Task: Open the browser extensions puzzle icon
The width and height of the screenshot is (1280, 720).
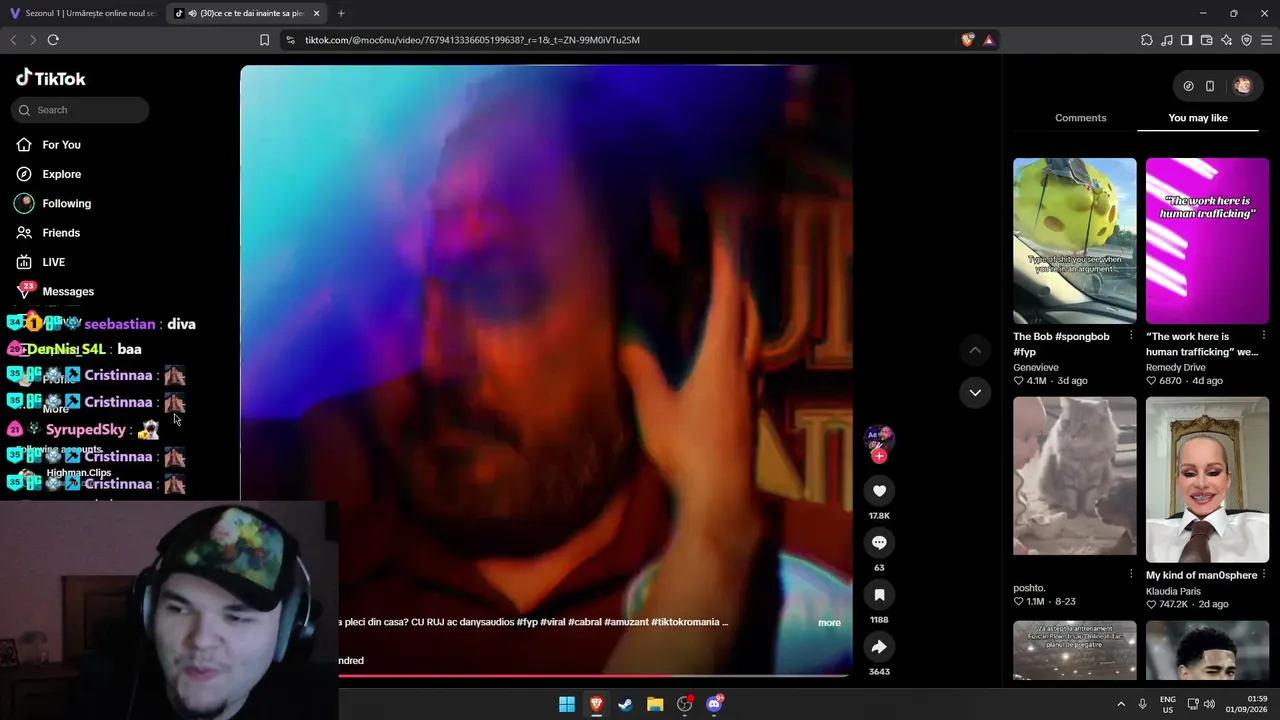Action: point(1146,40)
